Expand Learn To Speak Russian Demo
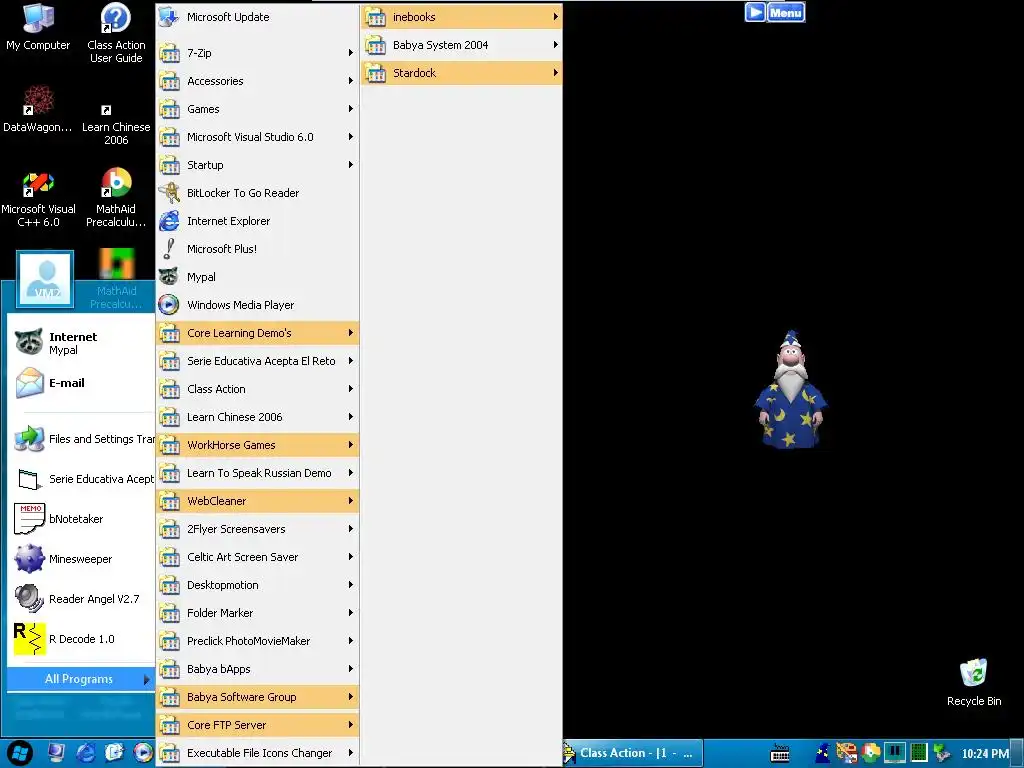Viewport: 1024px width, 768px height. point(258,473)
